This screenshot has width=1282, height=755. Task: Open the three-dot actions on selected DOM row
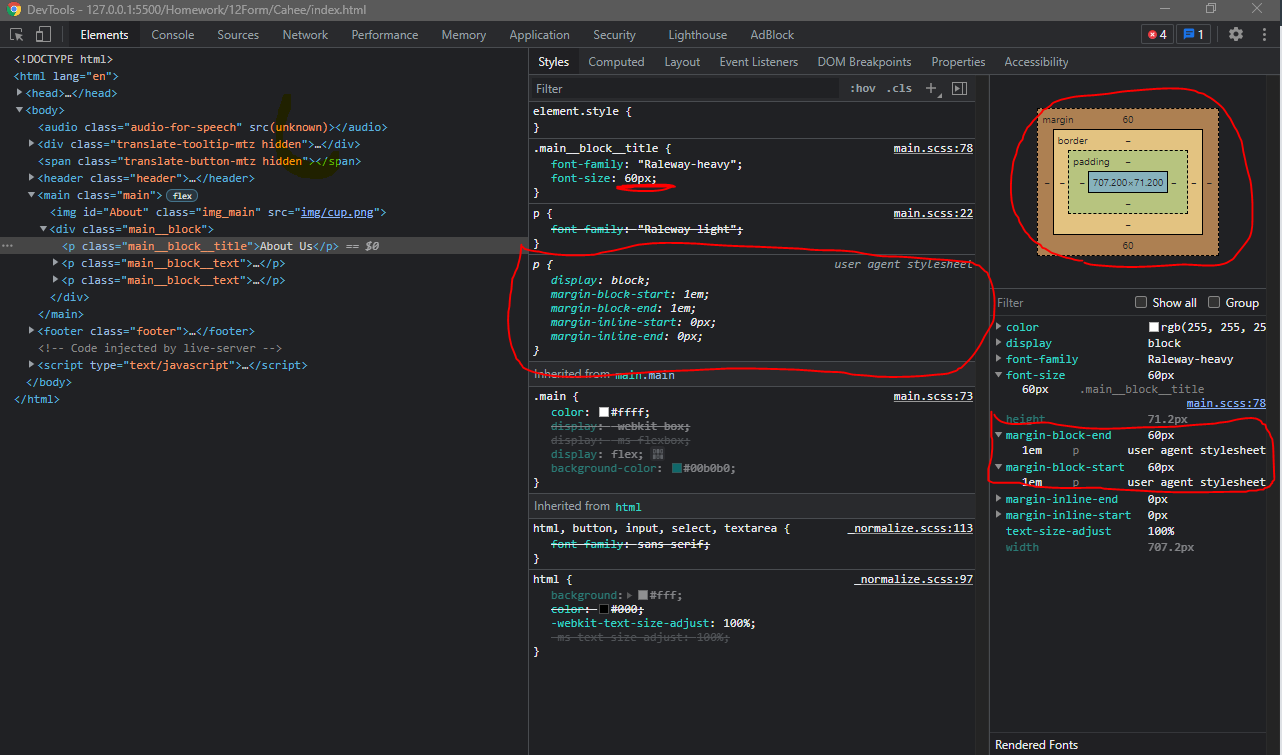click(7, 246)
